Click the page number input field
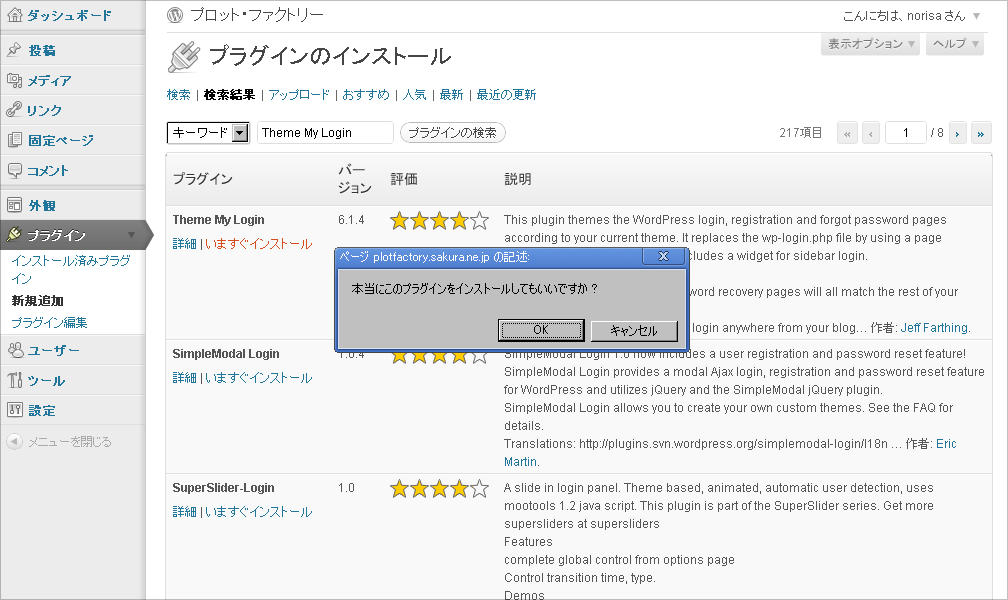 pos(906,133)
